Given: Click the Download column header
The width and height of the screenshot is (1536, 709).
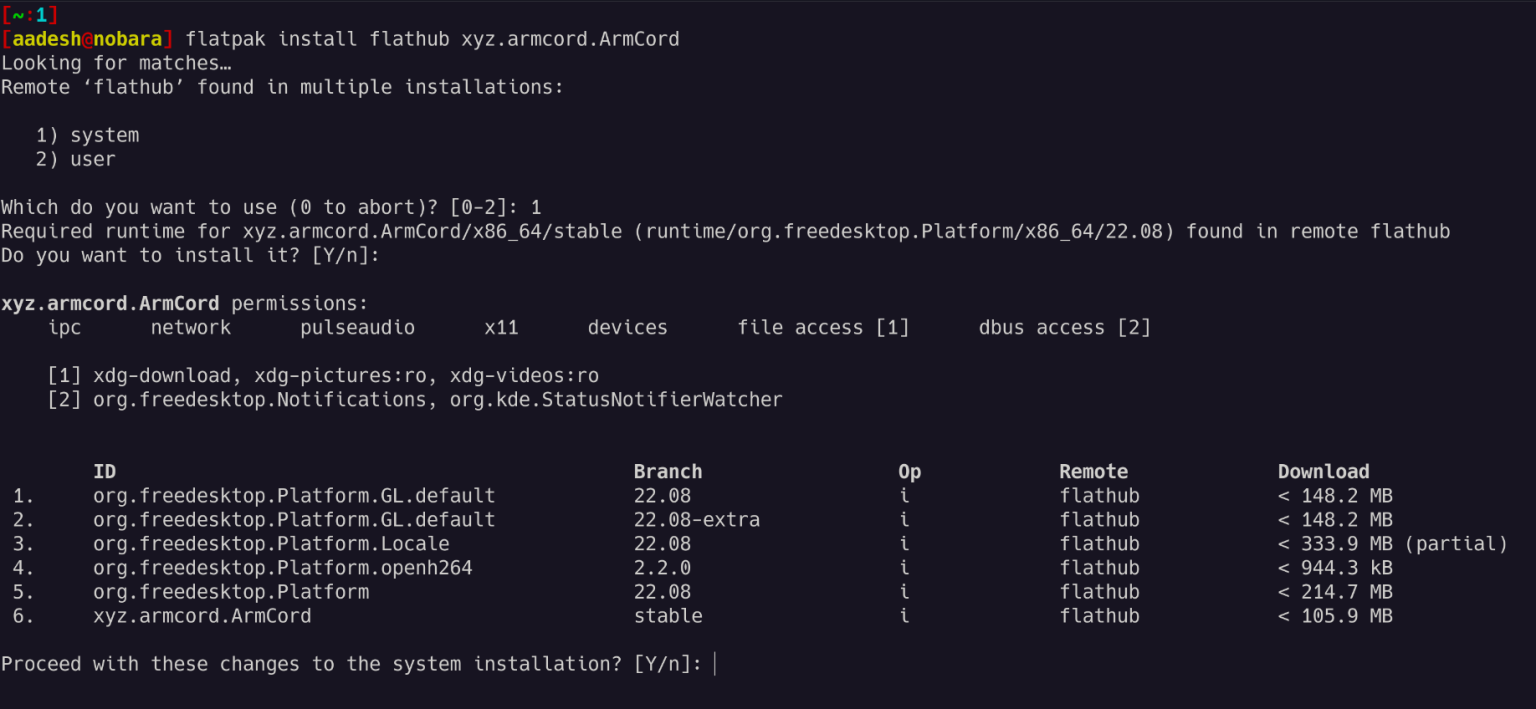Looking at the screenshot, I should click(1323, 471).
